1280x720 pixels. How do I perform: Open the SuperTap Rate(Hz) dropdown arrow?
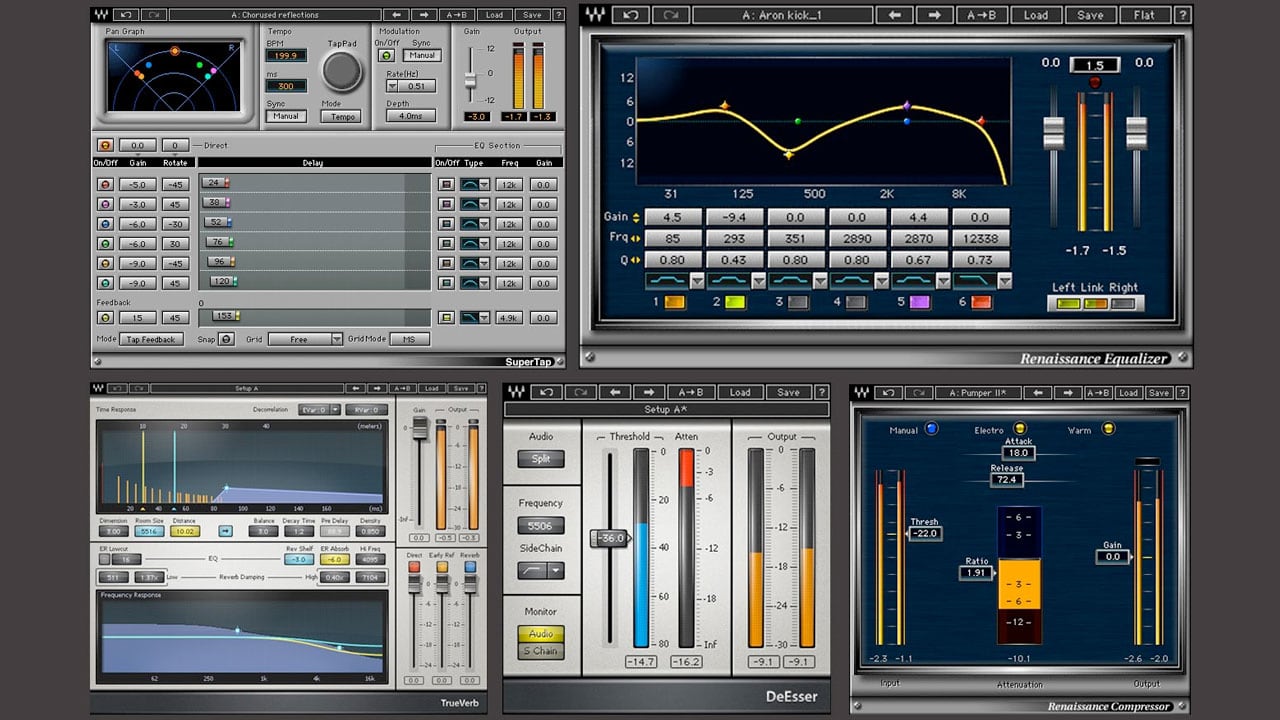tap(393, 86)
